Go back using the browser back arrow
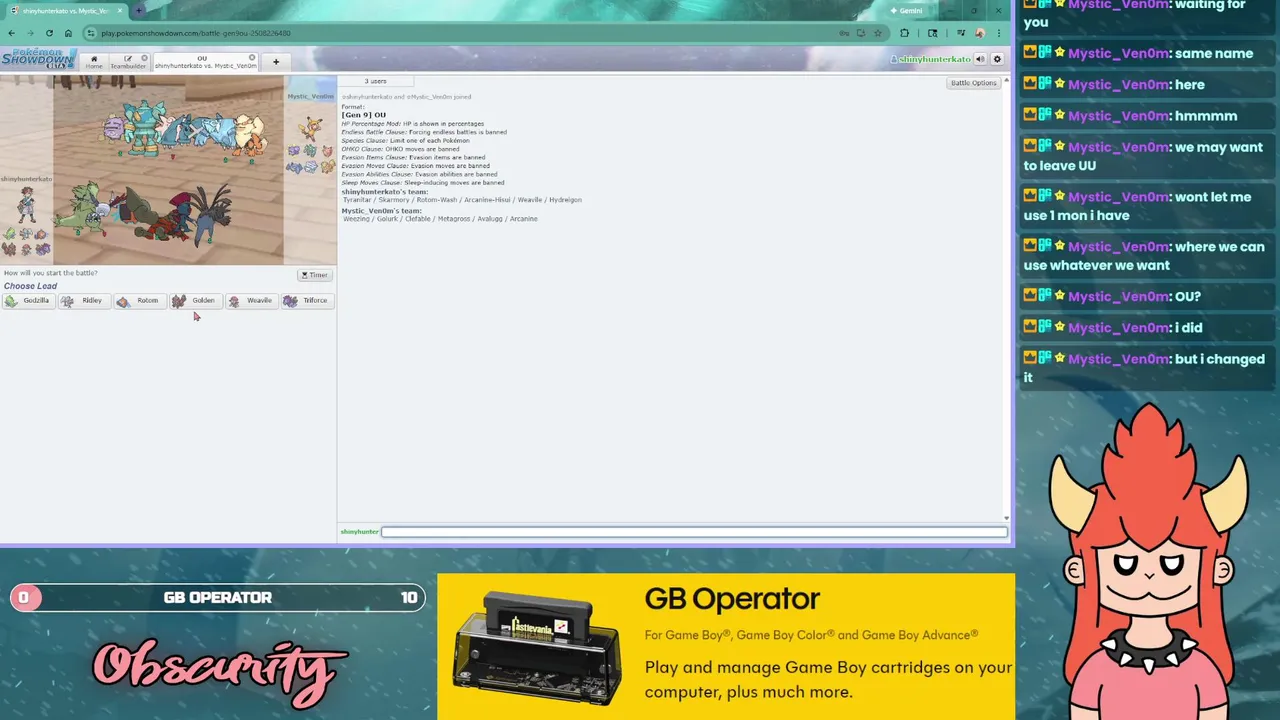This screenshot has height=720, width=1280. (x=11, y=33)
